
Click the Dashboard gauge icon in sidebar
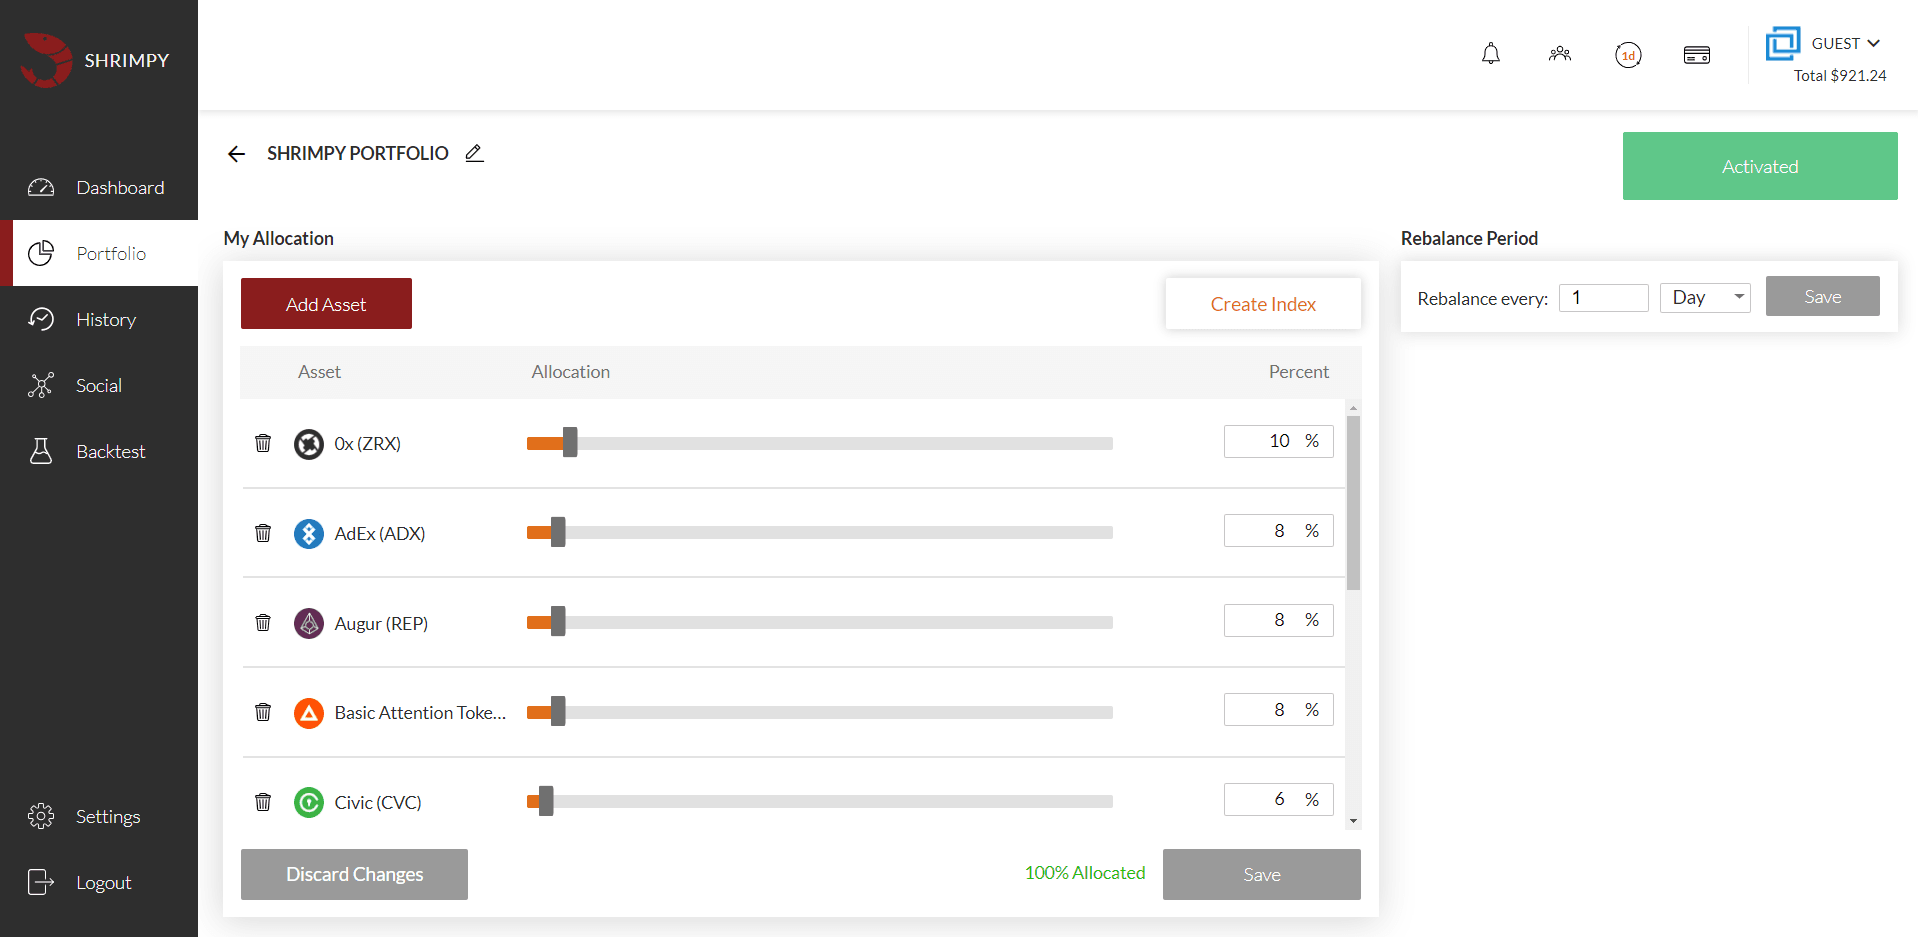pyautogui.click(x=41, y=187)
